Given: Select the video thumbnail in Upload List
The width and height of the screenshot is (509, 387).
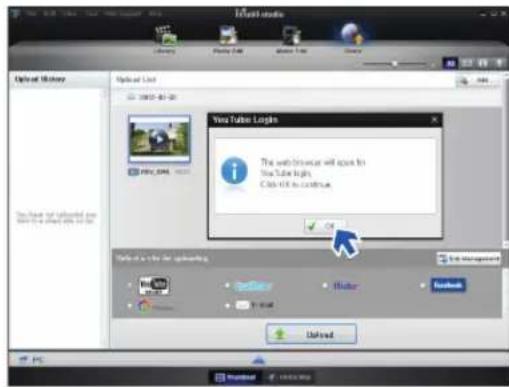Looking at the screenshot, I should click(x=160, y=139).
